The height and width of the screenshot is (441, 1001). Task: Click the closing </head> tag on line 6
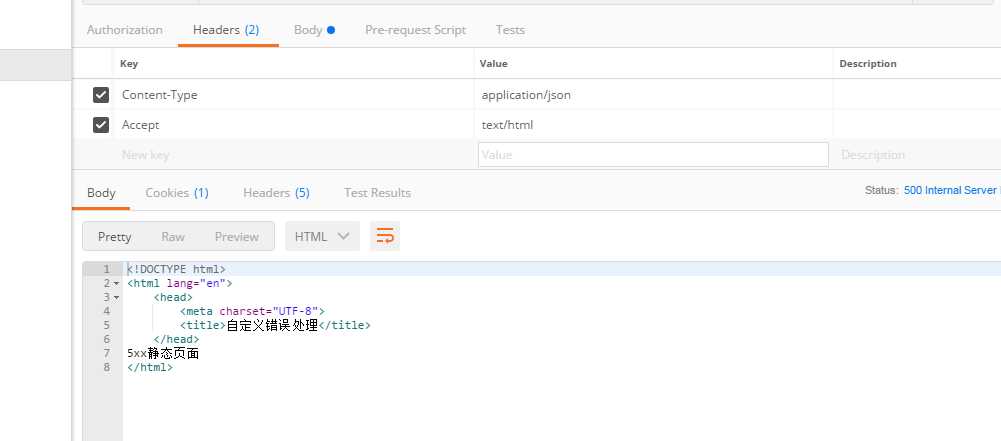click(x=176, y=340)
